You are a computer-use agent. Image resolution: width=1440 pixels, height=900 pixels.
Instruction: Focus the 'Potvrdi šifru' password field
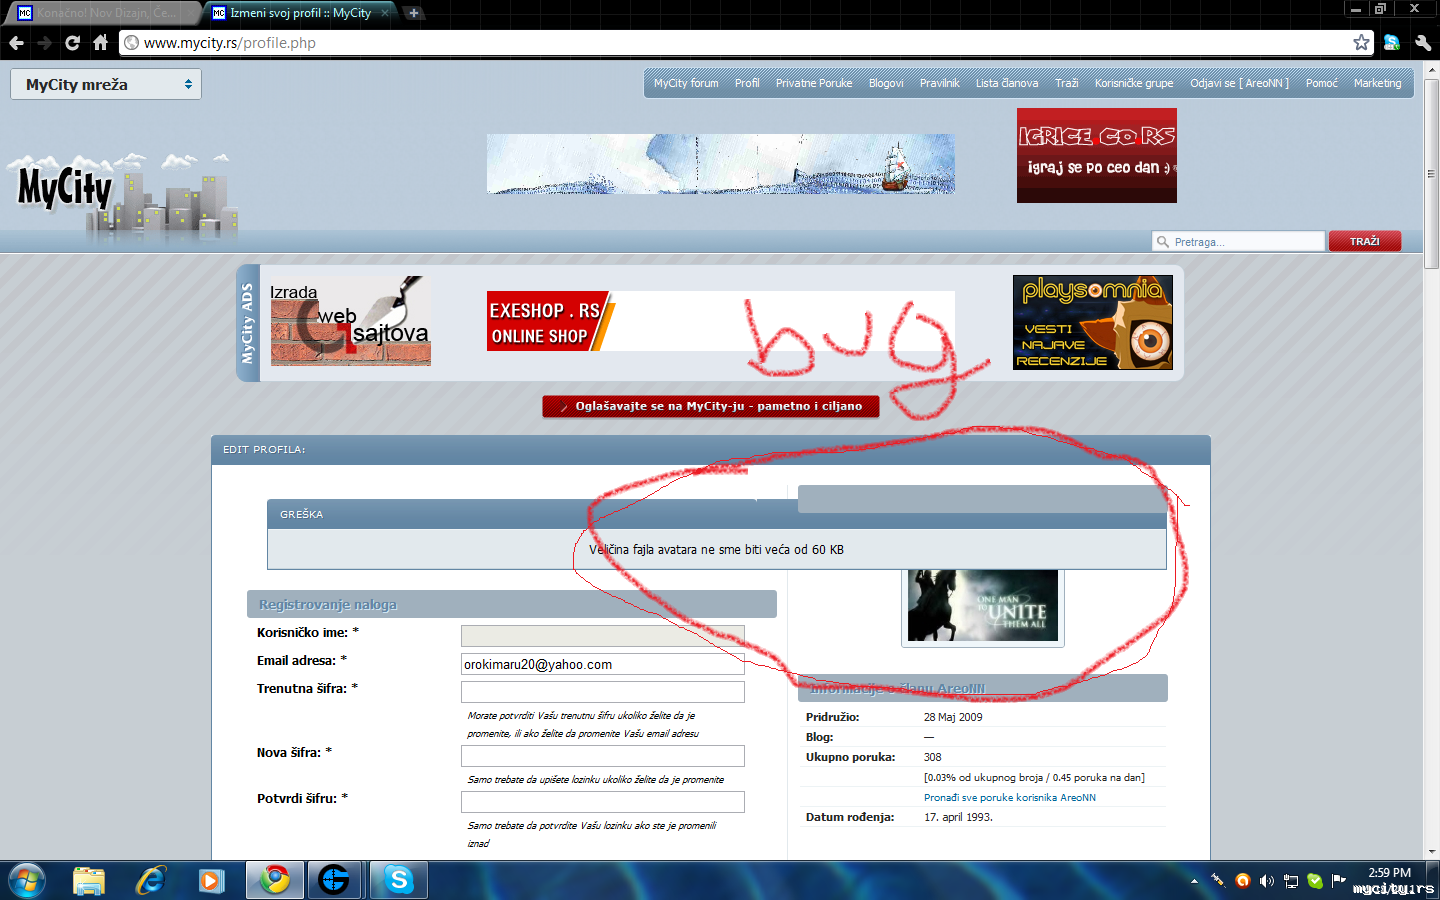click(x=603, y=802)
